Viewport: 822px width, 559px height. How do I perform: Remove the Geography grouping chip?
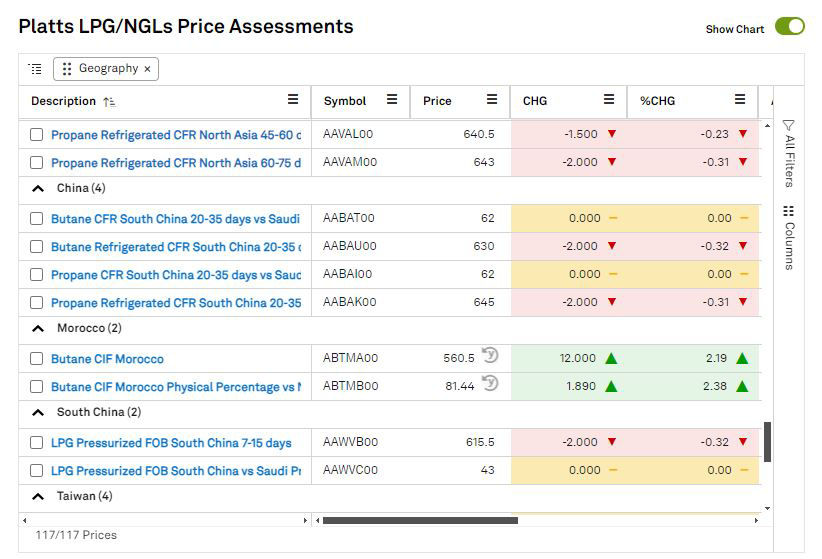pyautogui.click(x=148, y=69)
